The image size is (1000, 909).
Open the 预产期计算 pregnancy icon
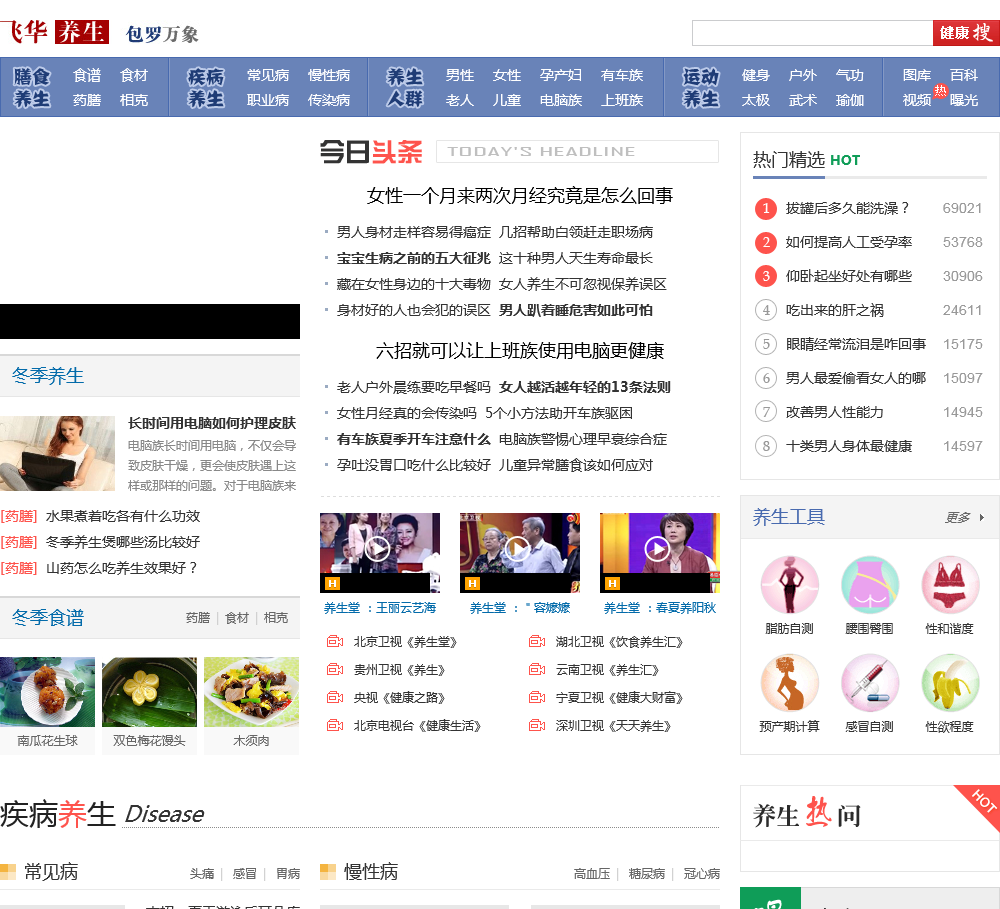coord(789,683)
